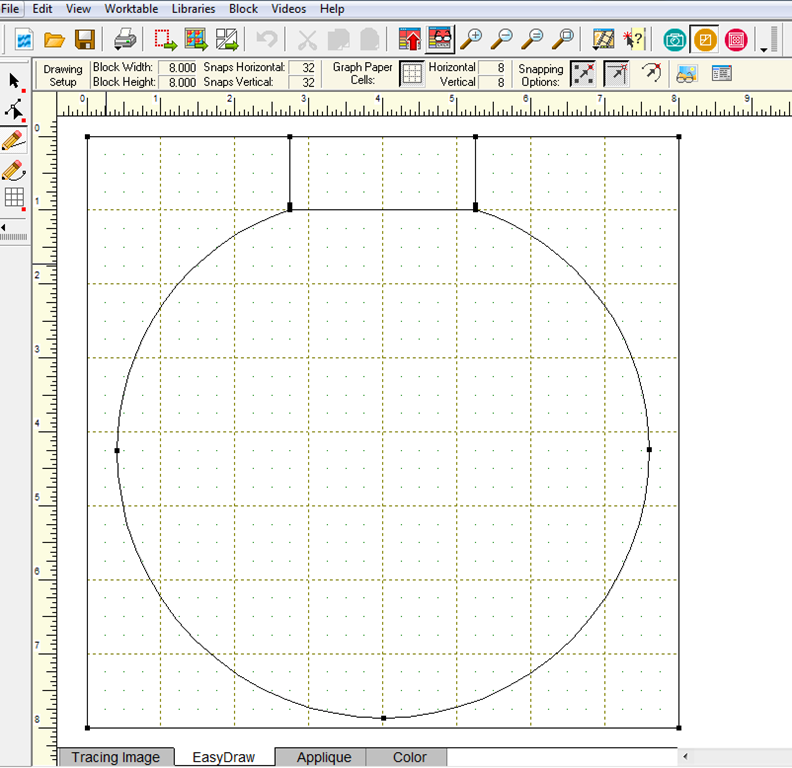The height and width of the screenshot is (768, 792).
Task: Select the Grid tool
Action: pyautogui.click(x=14, y=198)
